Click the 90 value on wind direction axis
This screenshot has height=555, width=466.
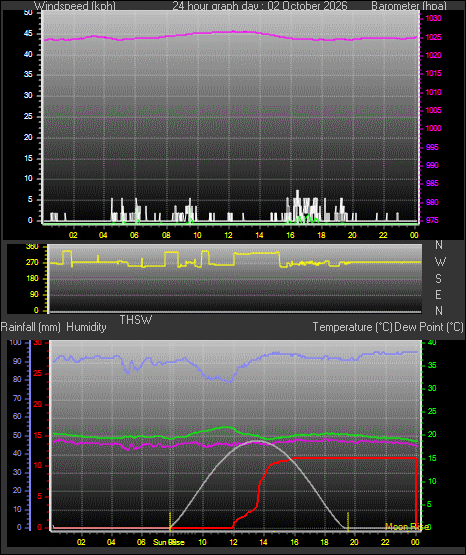click(x=34, y=294)
